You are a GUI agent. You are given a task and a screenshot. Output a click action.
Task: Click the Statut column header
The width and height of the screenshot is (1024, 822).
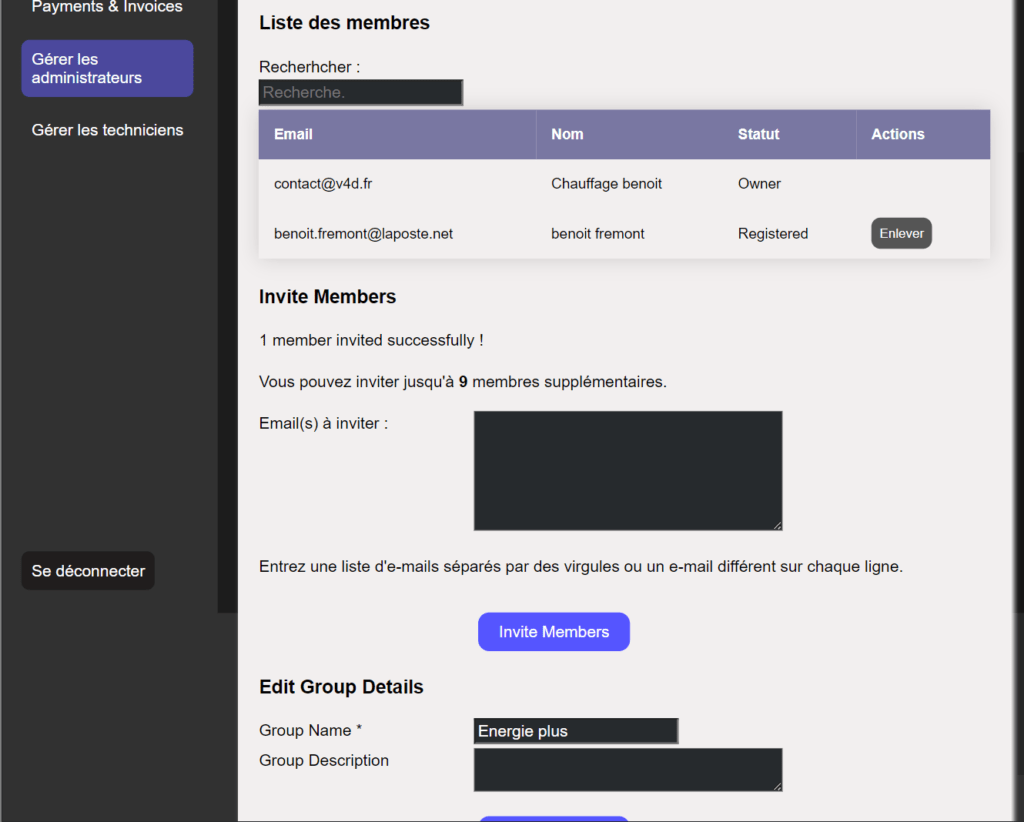click(x=758, y=134)
